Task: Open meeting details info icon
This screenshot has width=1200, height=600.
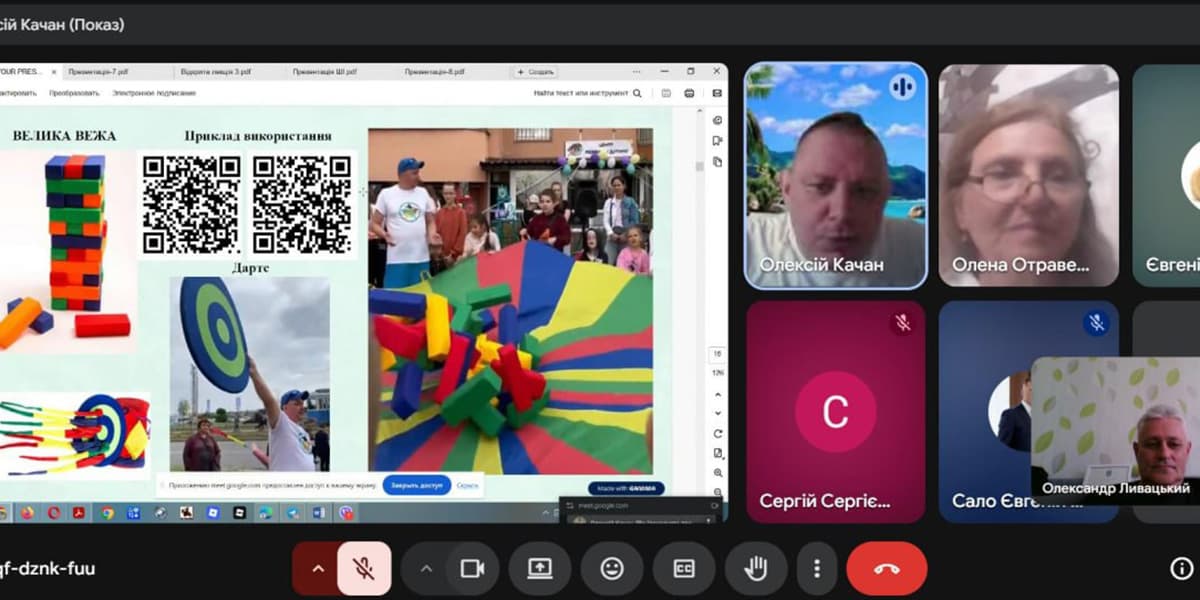Action: pos(1181,568)
